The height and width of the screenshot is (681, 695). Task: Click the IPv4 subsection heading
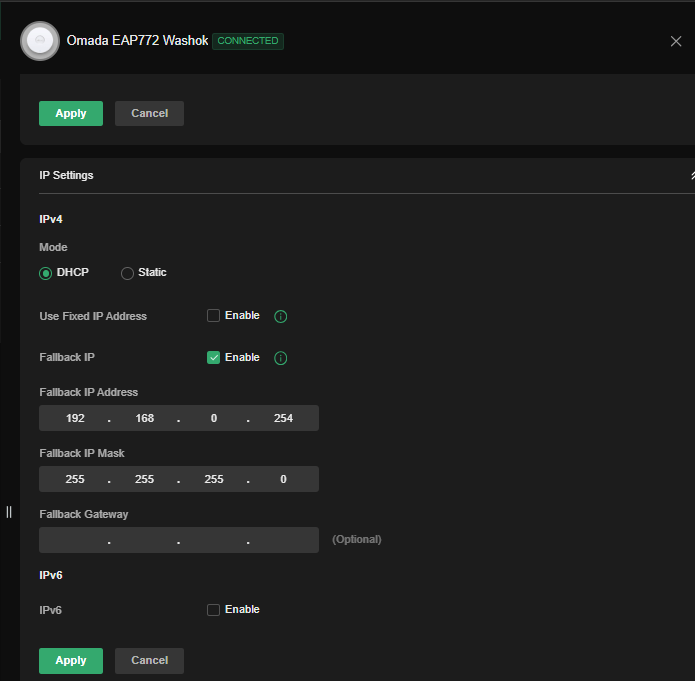51,219
